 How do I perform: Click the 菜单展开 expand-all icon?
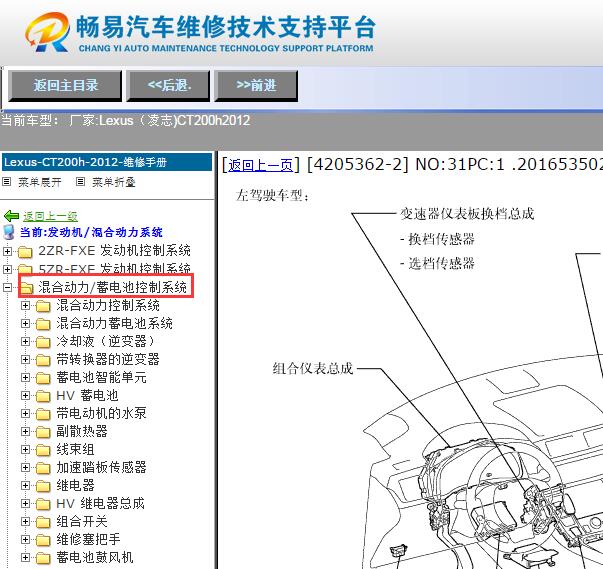pos(7,181)
